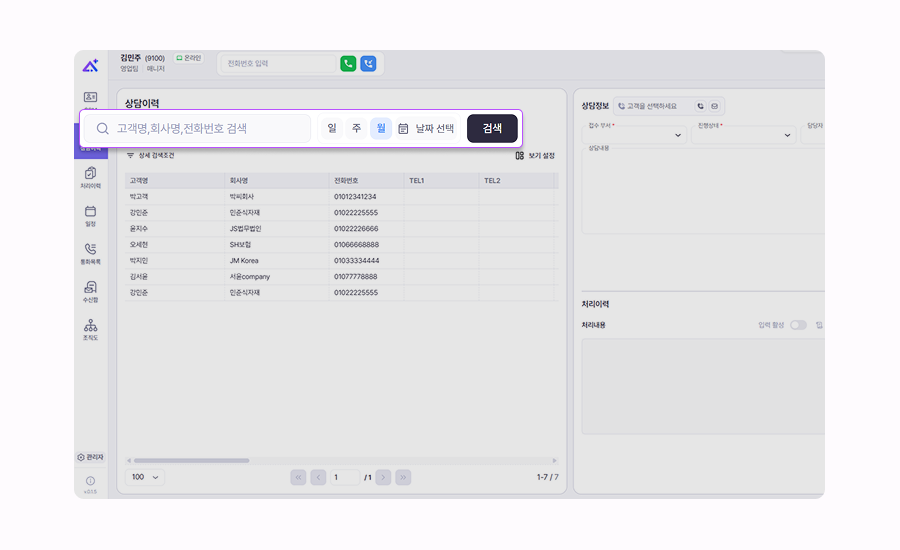Click the 전화번호 입력 phone field

278,63
